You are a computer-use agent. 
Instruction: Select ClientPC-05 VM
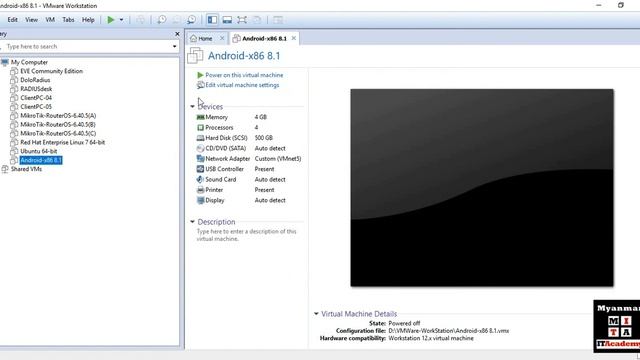[36, 107]
